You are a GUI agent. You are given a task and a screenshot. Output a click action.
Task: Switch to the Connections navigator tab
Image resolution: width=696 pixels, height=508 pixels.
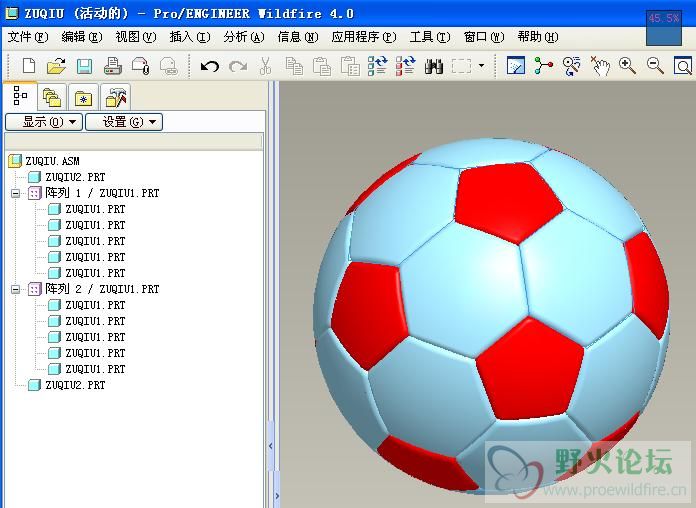115,97
